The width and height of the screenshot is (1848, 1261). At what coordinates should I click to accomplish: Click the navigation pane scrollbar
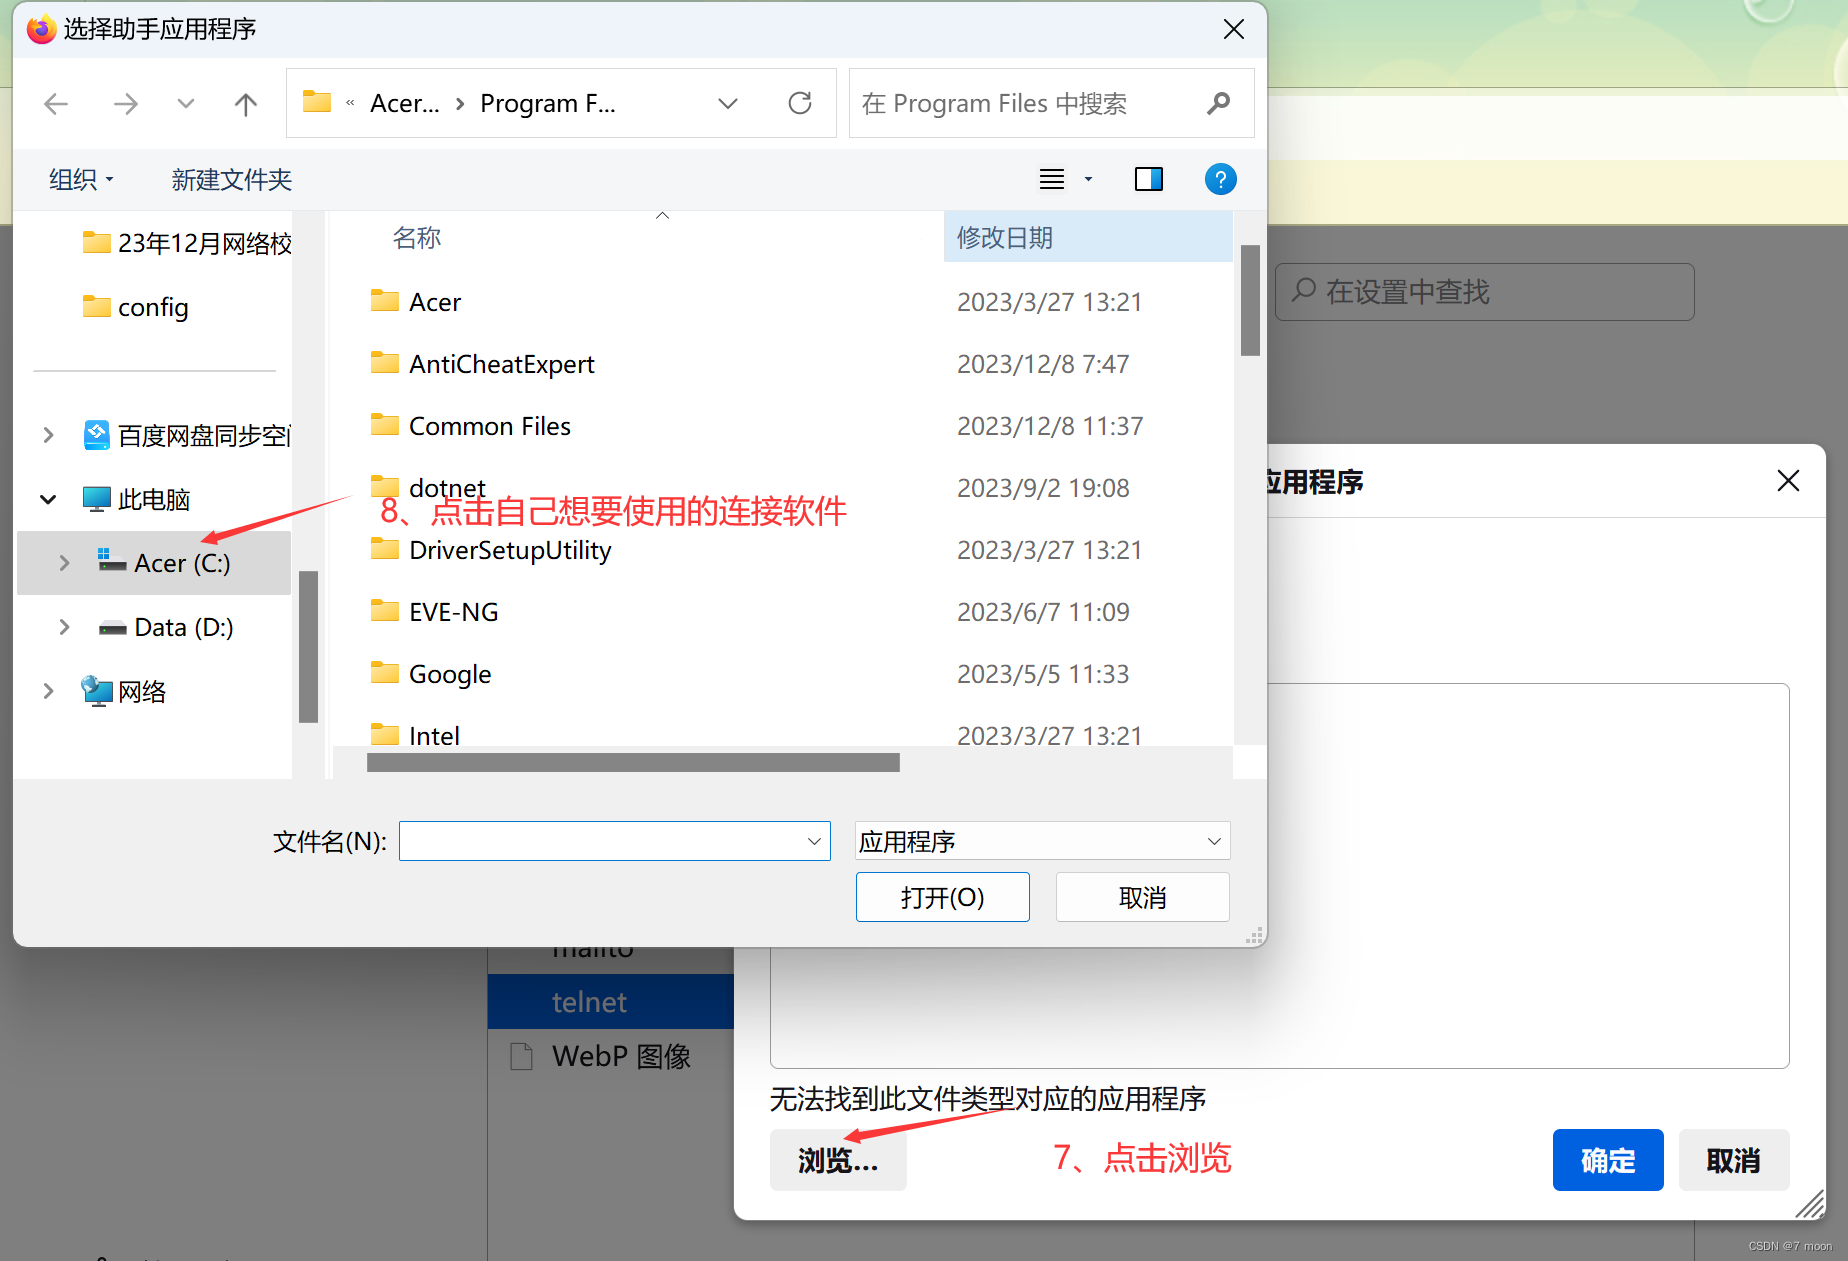[x=308, y=646]
